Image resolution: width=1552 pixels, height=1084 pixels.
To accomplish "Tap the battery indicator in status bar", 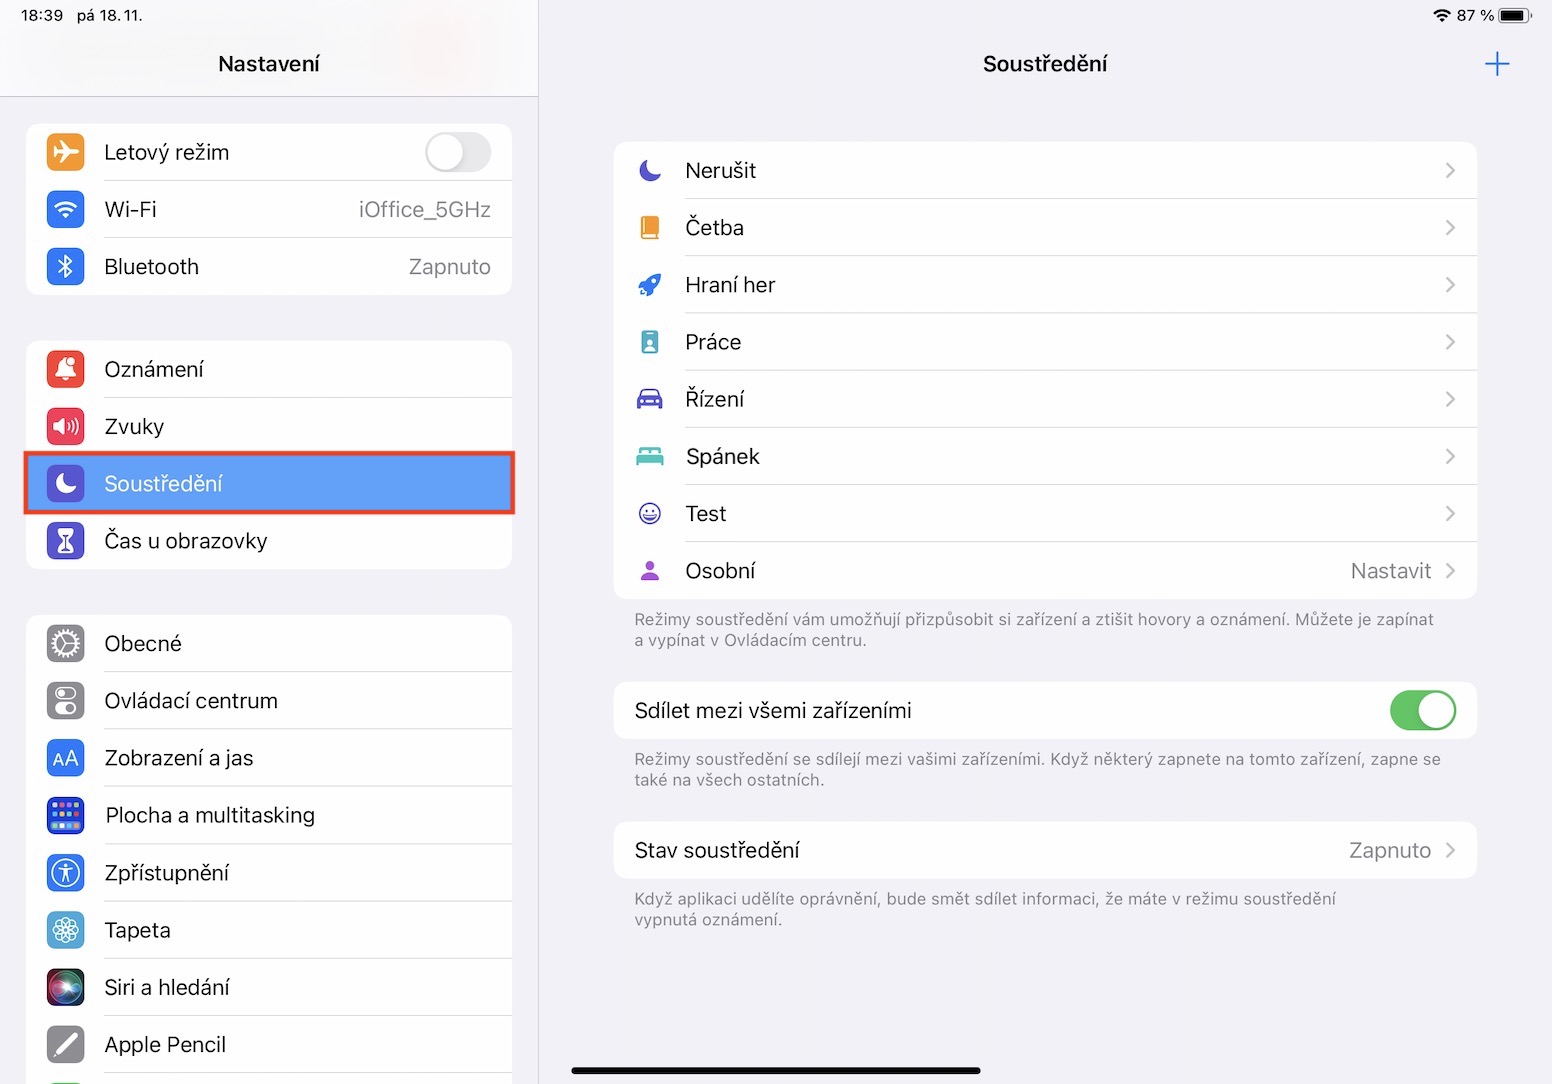I will click(x=1515, y=15).
